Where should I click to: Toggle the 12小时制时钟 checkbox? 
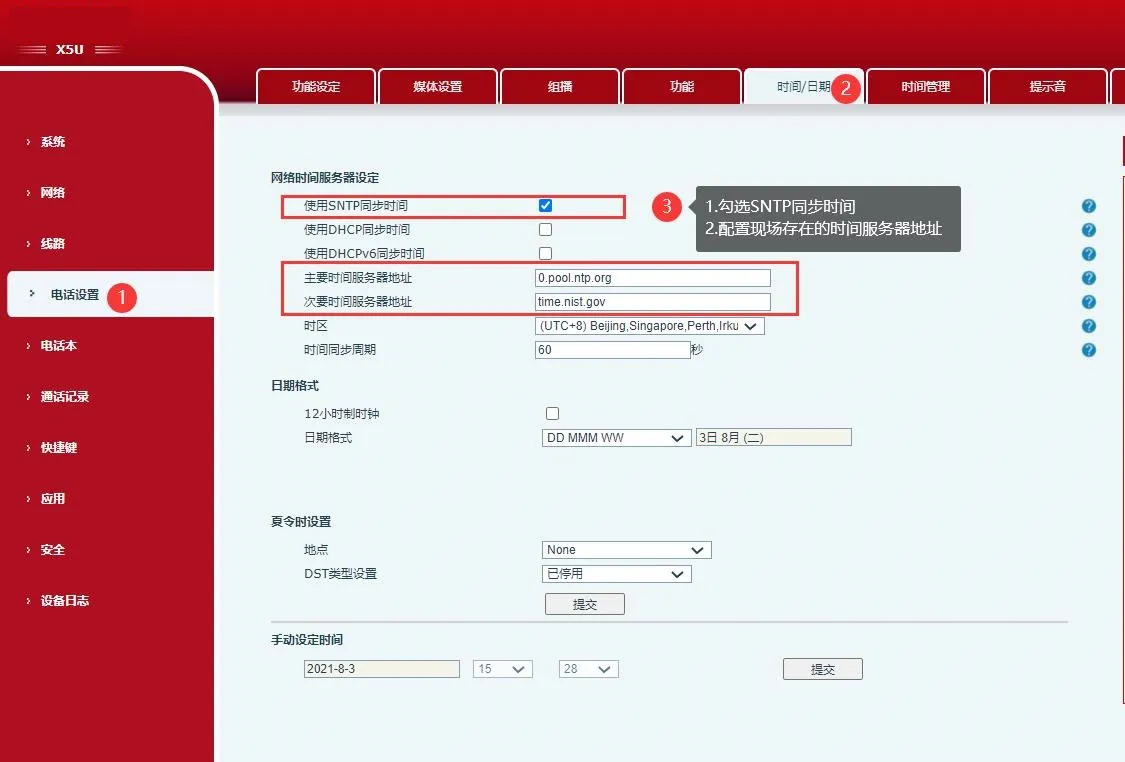click(x=552, y=413)
